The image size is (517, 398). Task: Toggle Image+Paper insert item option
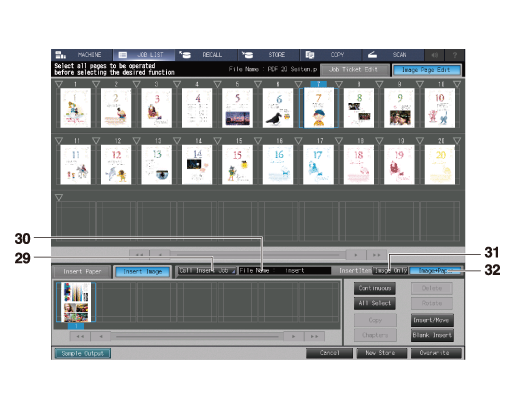click(x=435, y=271)
